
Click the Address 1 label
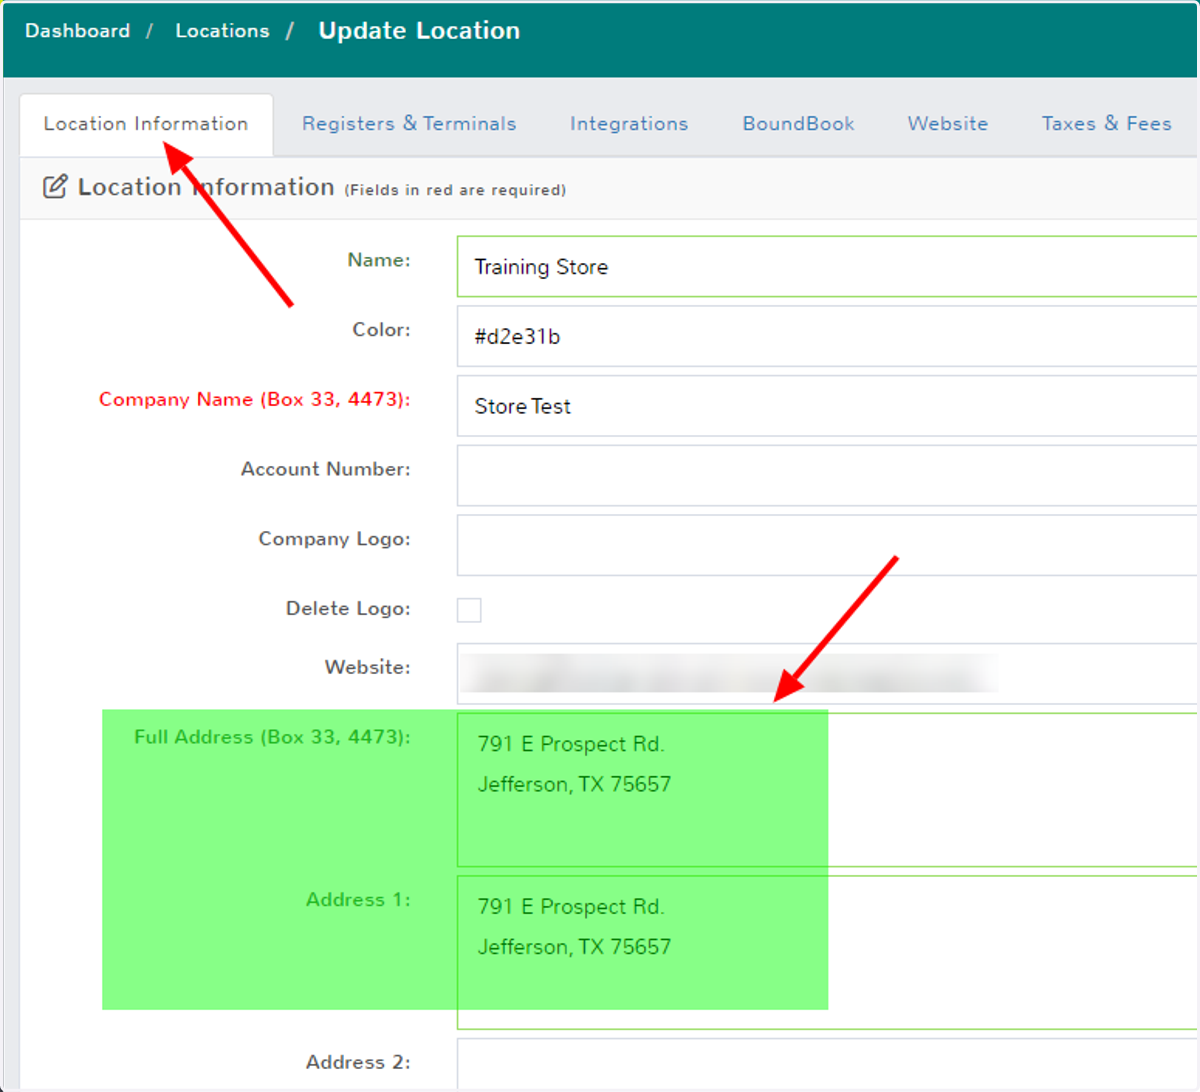(358, 900)
